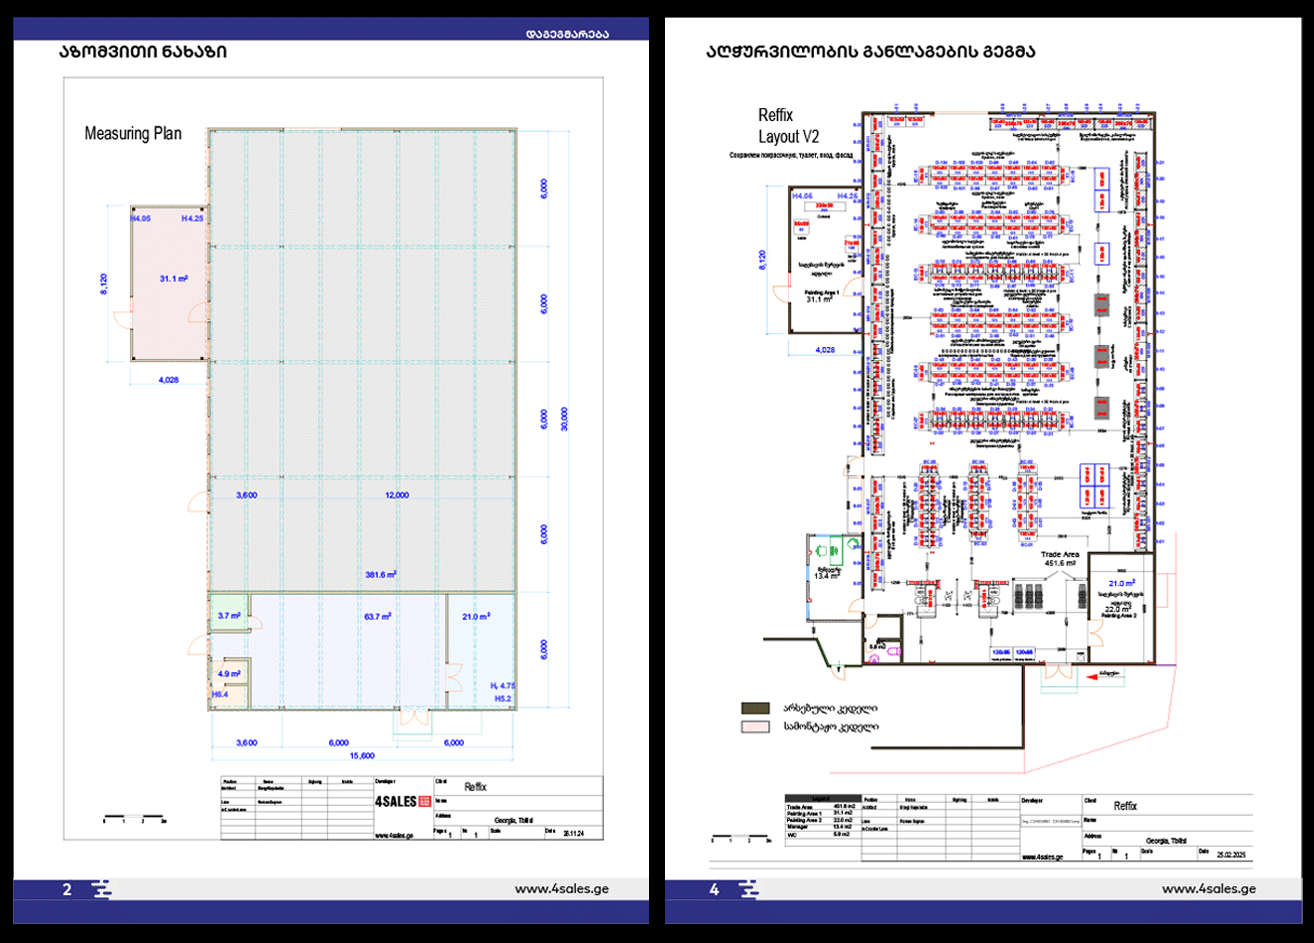Click the Reffix Layout V2 title text

788,126
